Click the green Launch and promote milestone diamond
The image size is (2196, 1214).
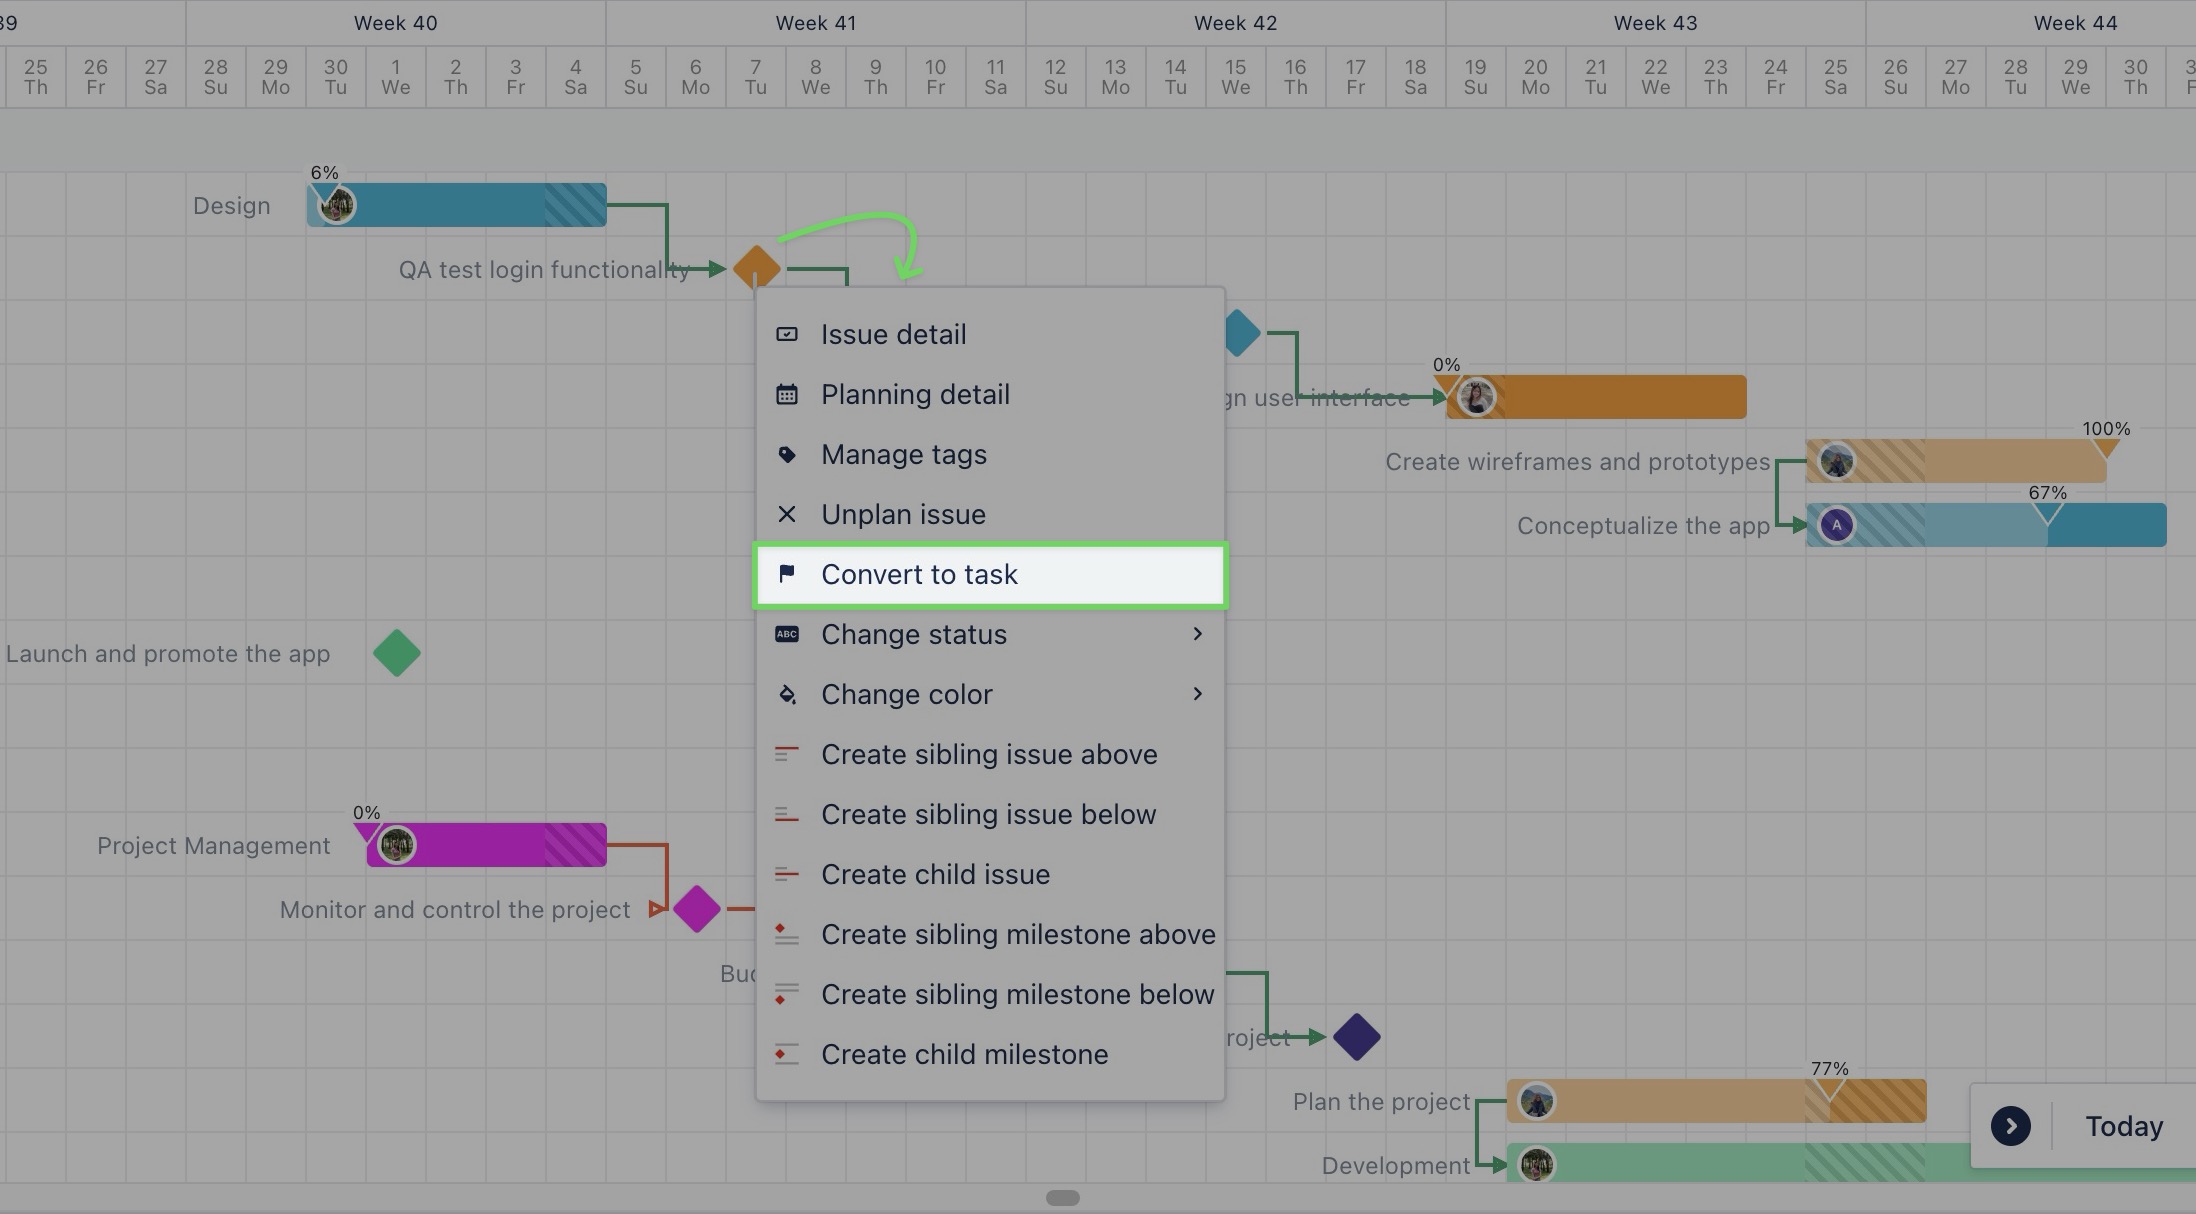(x=397, y=653)
